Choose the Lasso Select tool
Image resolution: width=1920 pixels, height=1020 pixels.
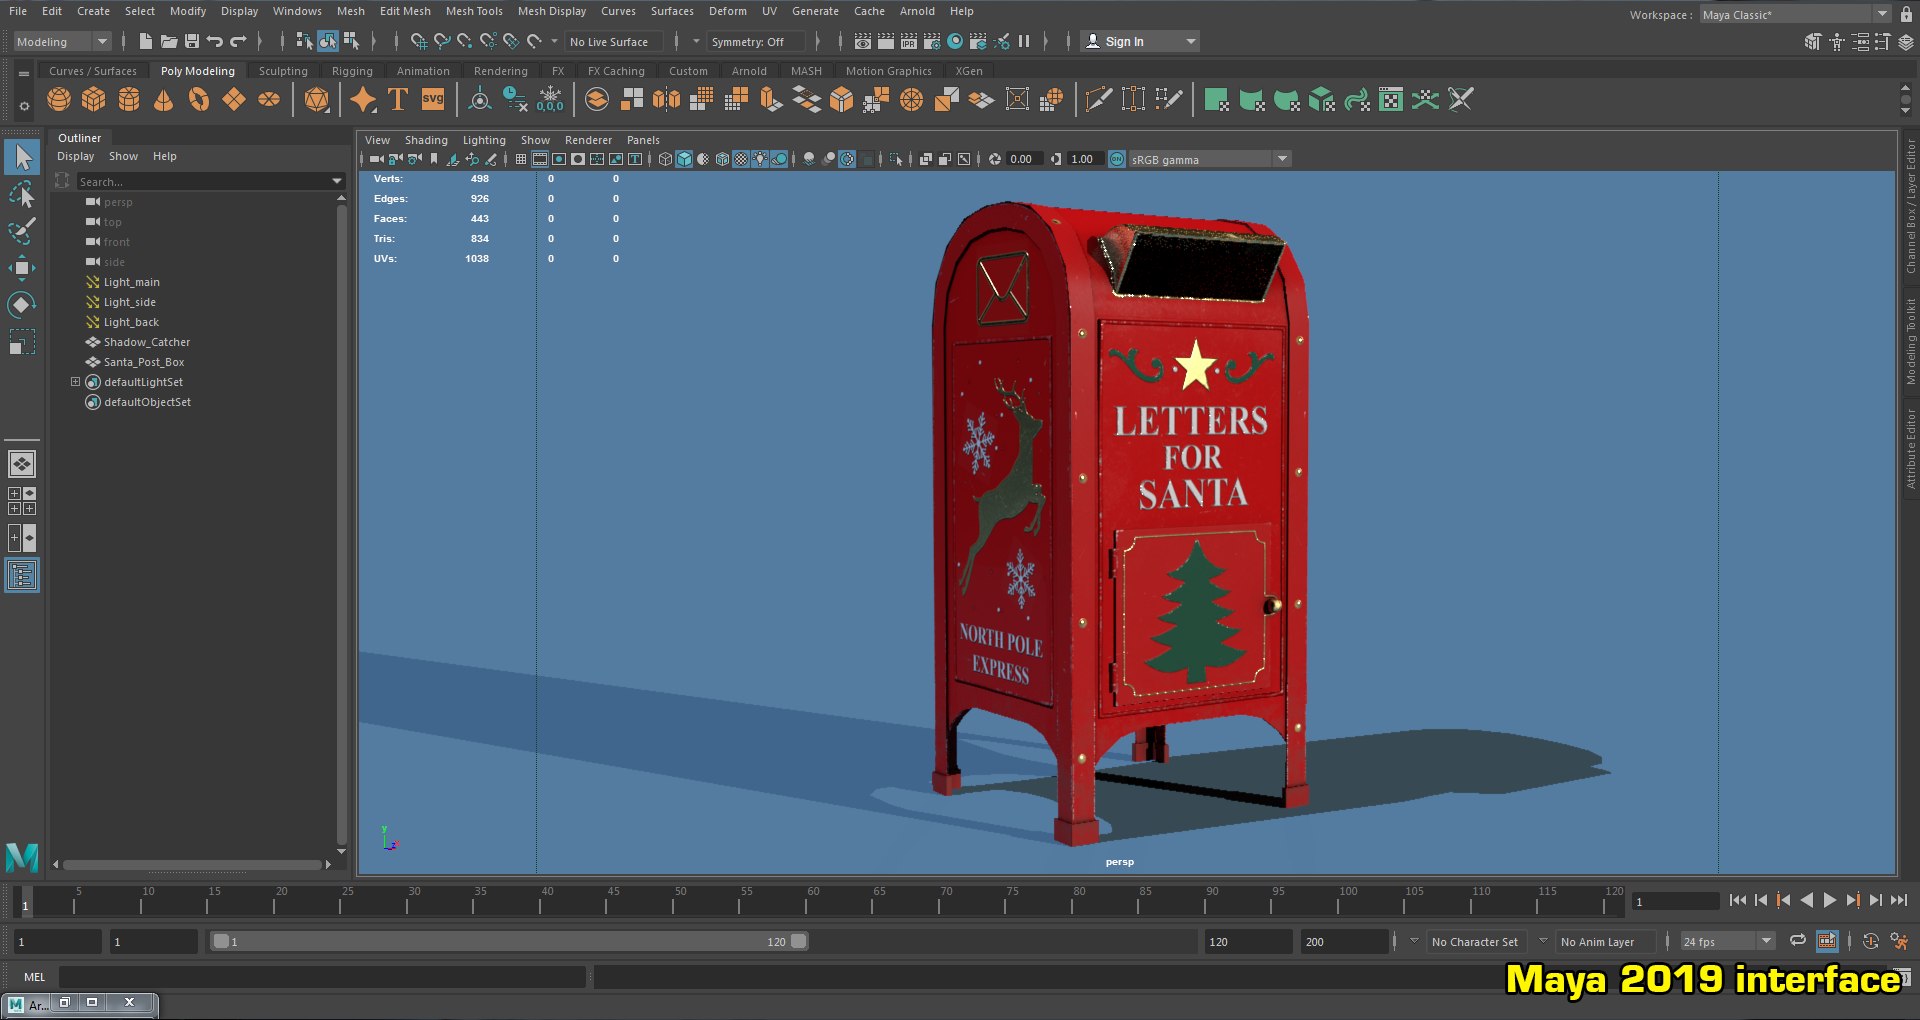click(22, 194)
